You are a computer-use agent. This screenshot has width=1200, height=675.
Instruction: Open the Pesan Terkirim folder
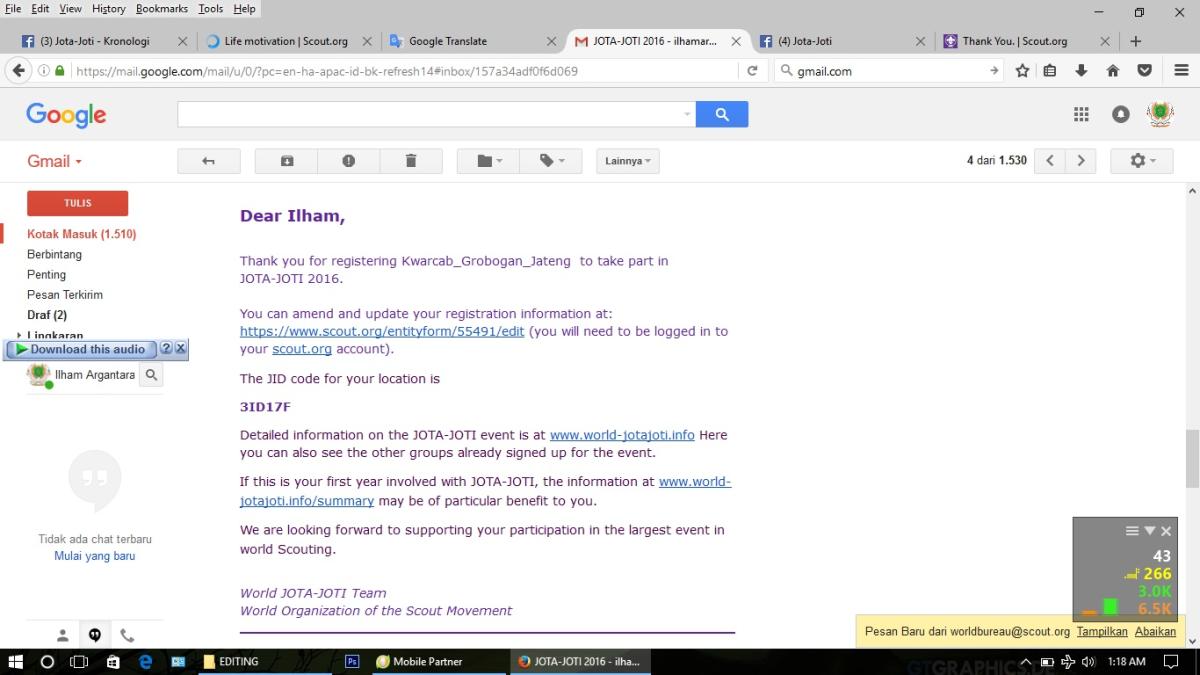click(65, 295)
